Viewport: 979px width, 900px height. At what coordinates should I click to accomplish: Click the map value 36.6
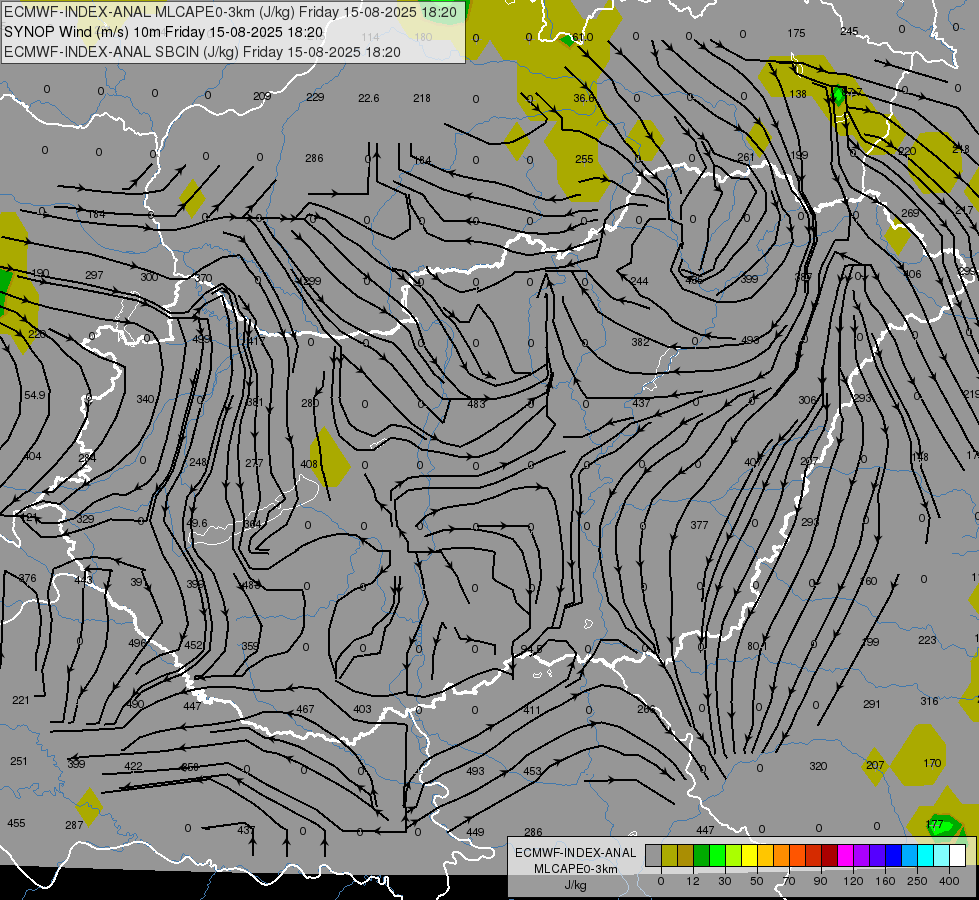coord(584,98)
